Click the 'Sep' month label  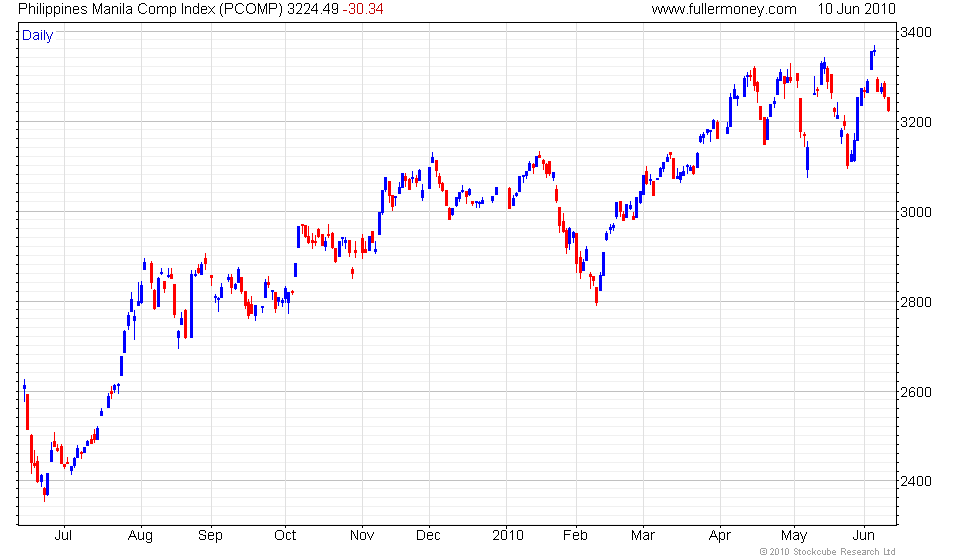210,536
